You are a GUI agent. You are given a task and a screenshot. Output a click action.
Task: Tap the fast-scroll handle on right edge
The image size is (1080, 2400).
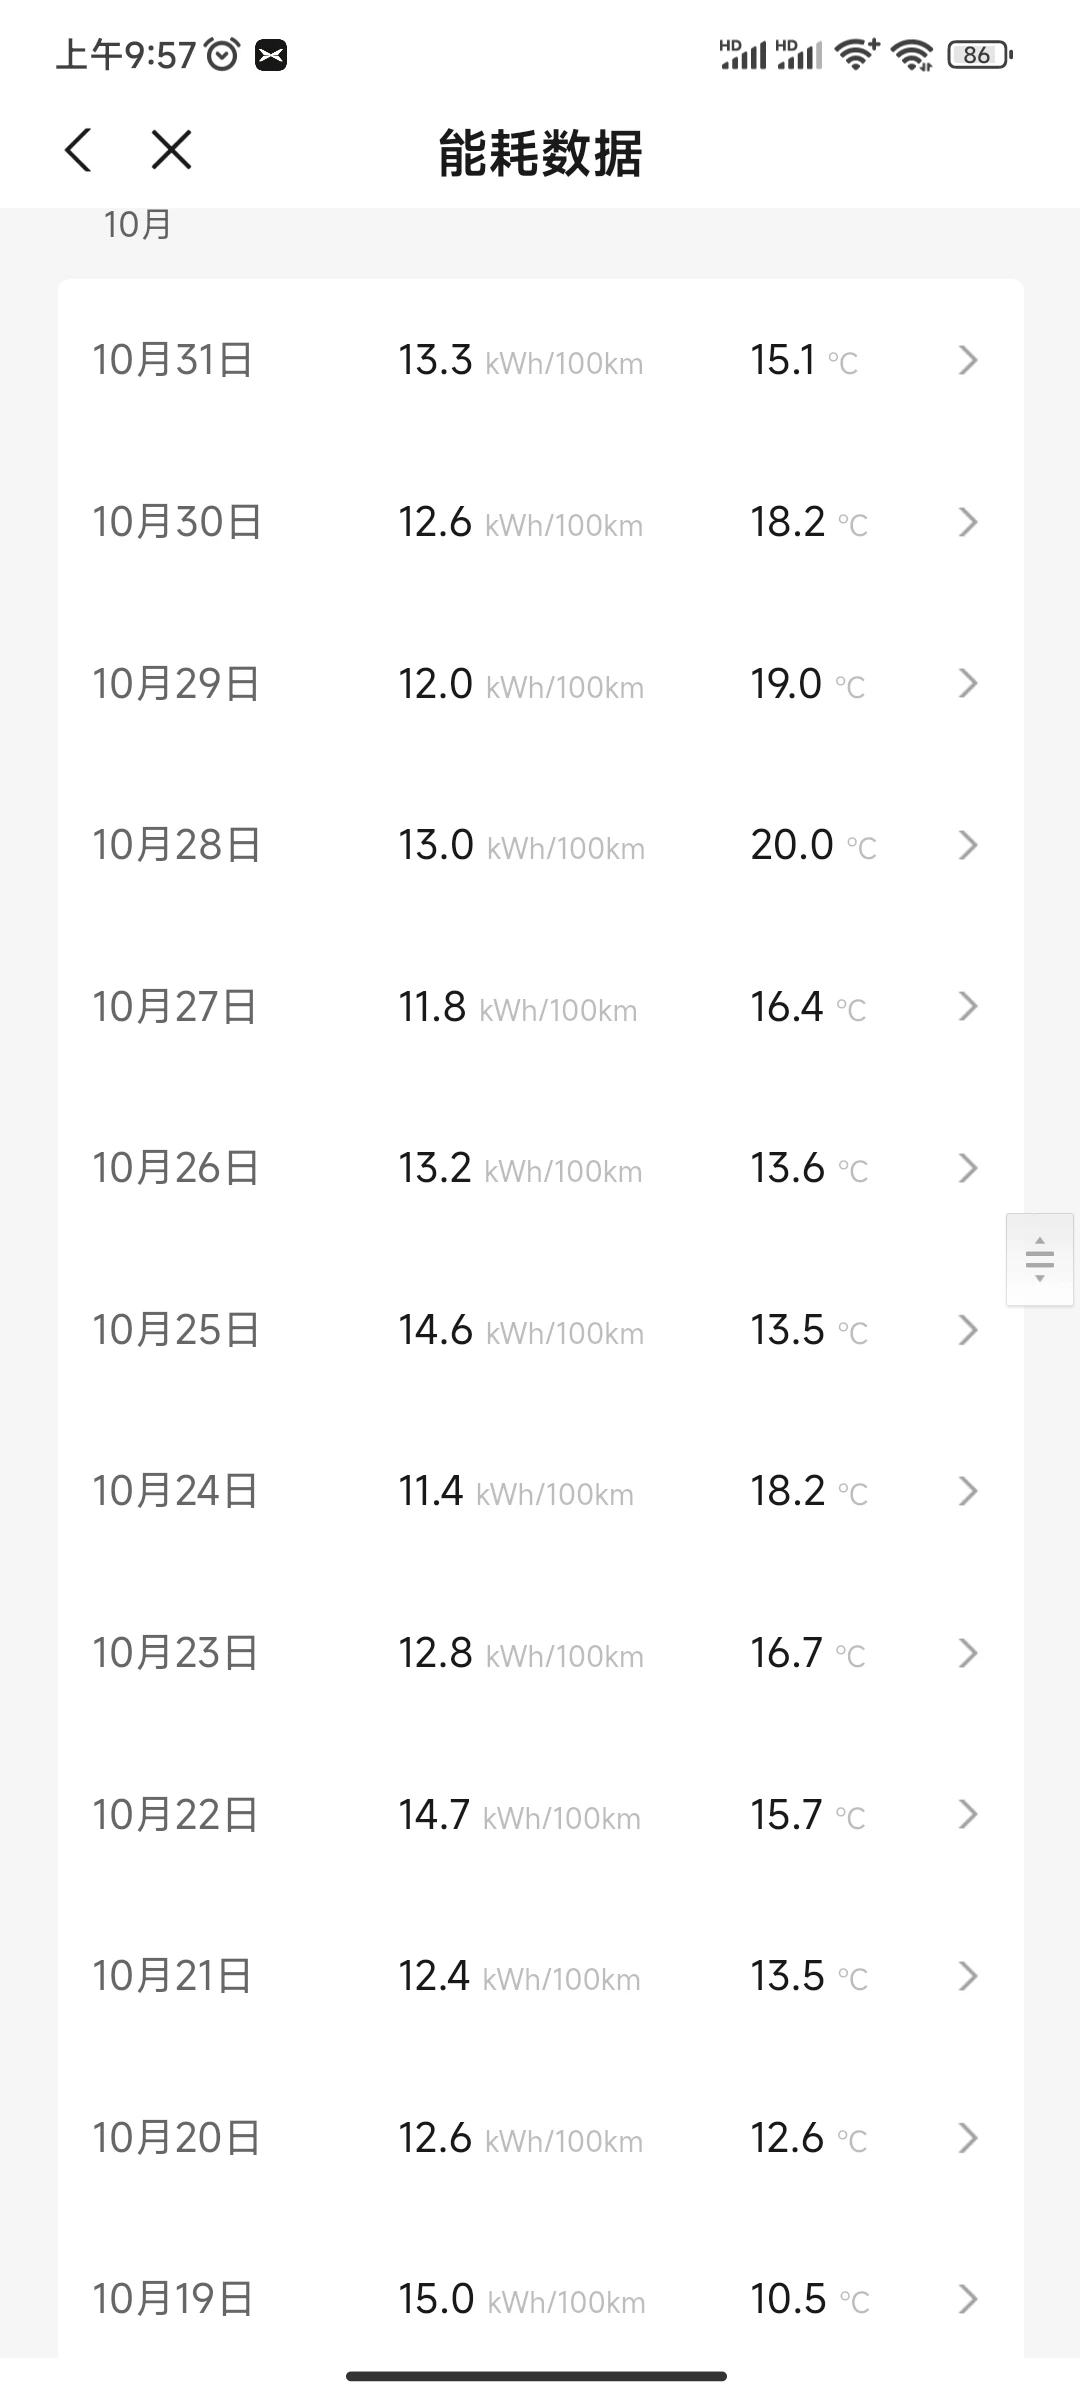point(1040,1259)
